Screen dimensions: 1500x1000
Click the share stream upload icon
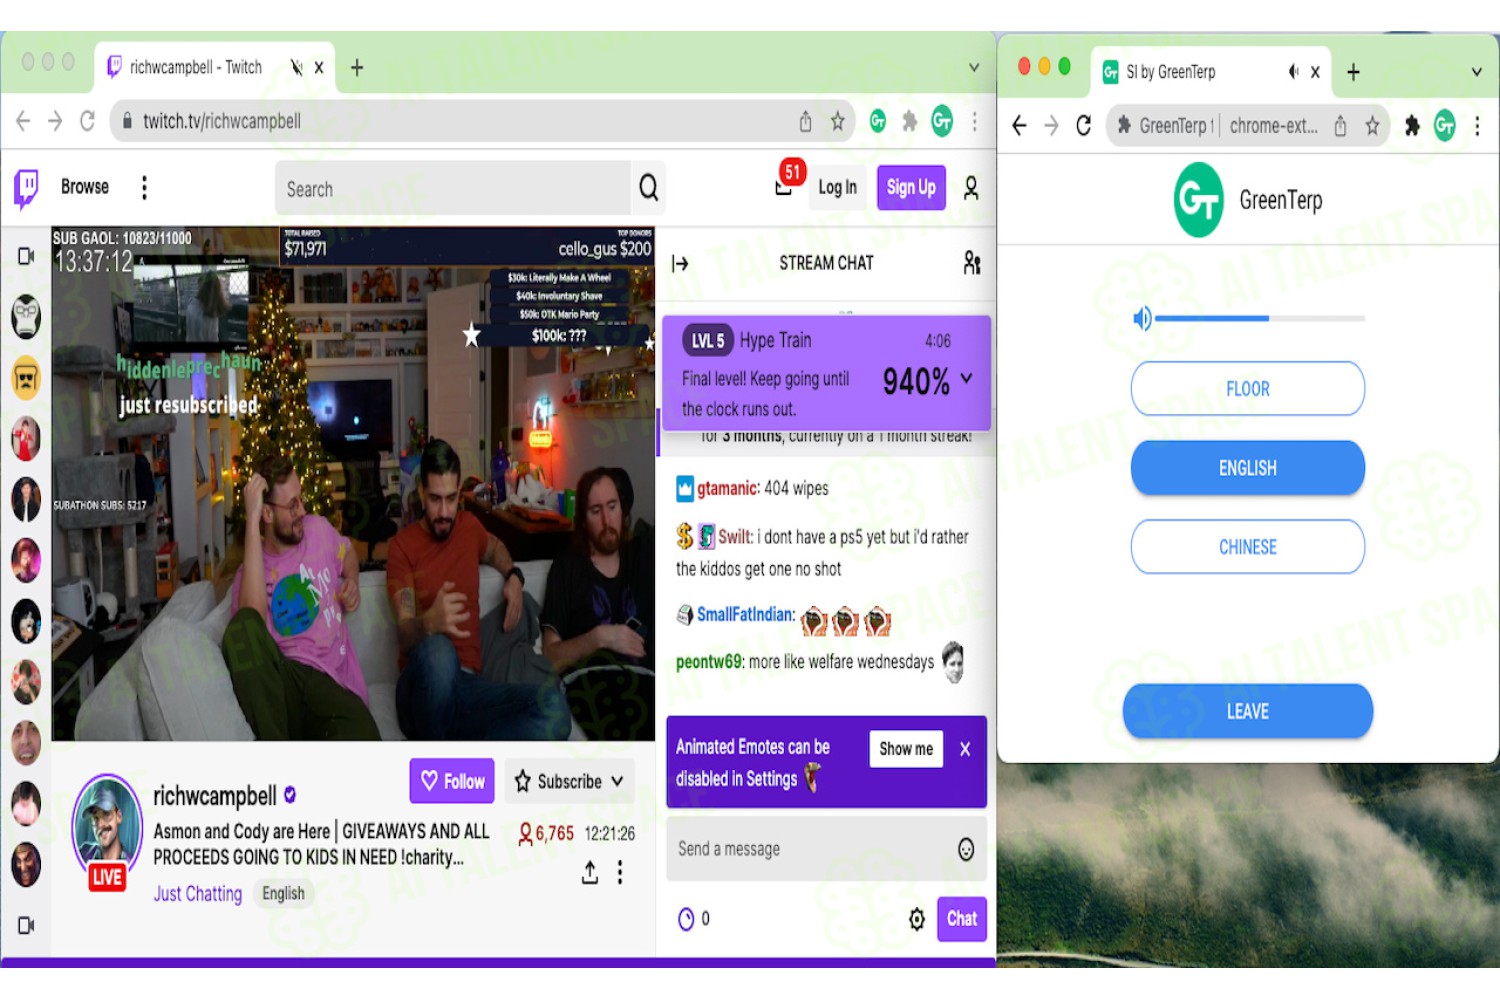(x=590, y=873)
